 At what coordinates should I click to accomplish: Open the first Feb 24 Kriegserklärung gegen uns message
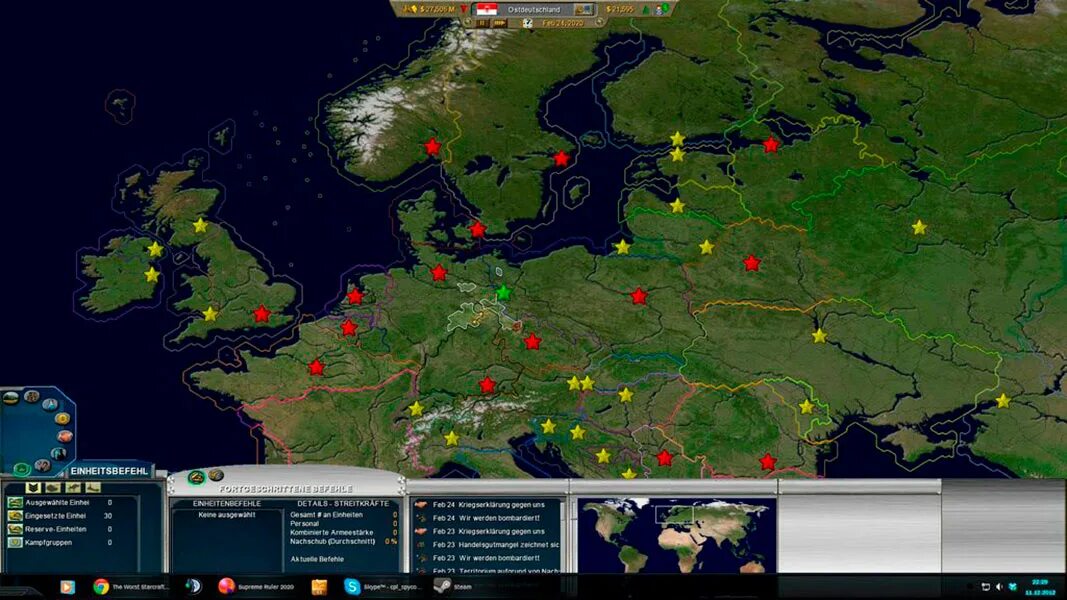coord(487,505)
